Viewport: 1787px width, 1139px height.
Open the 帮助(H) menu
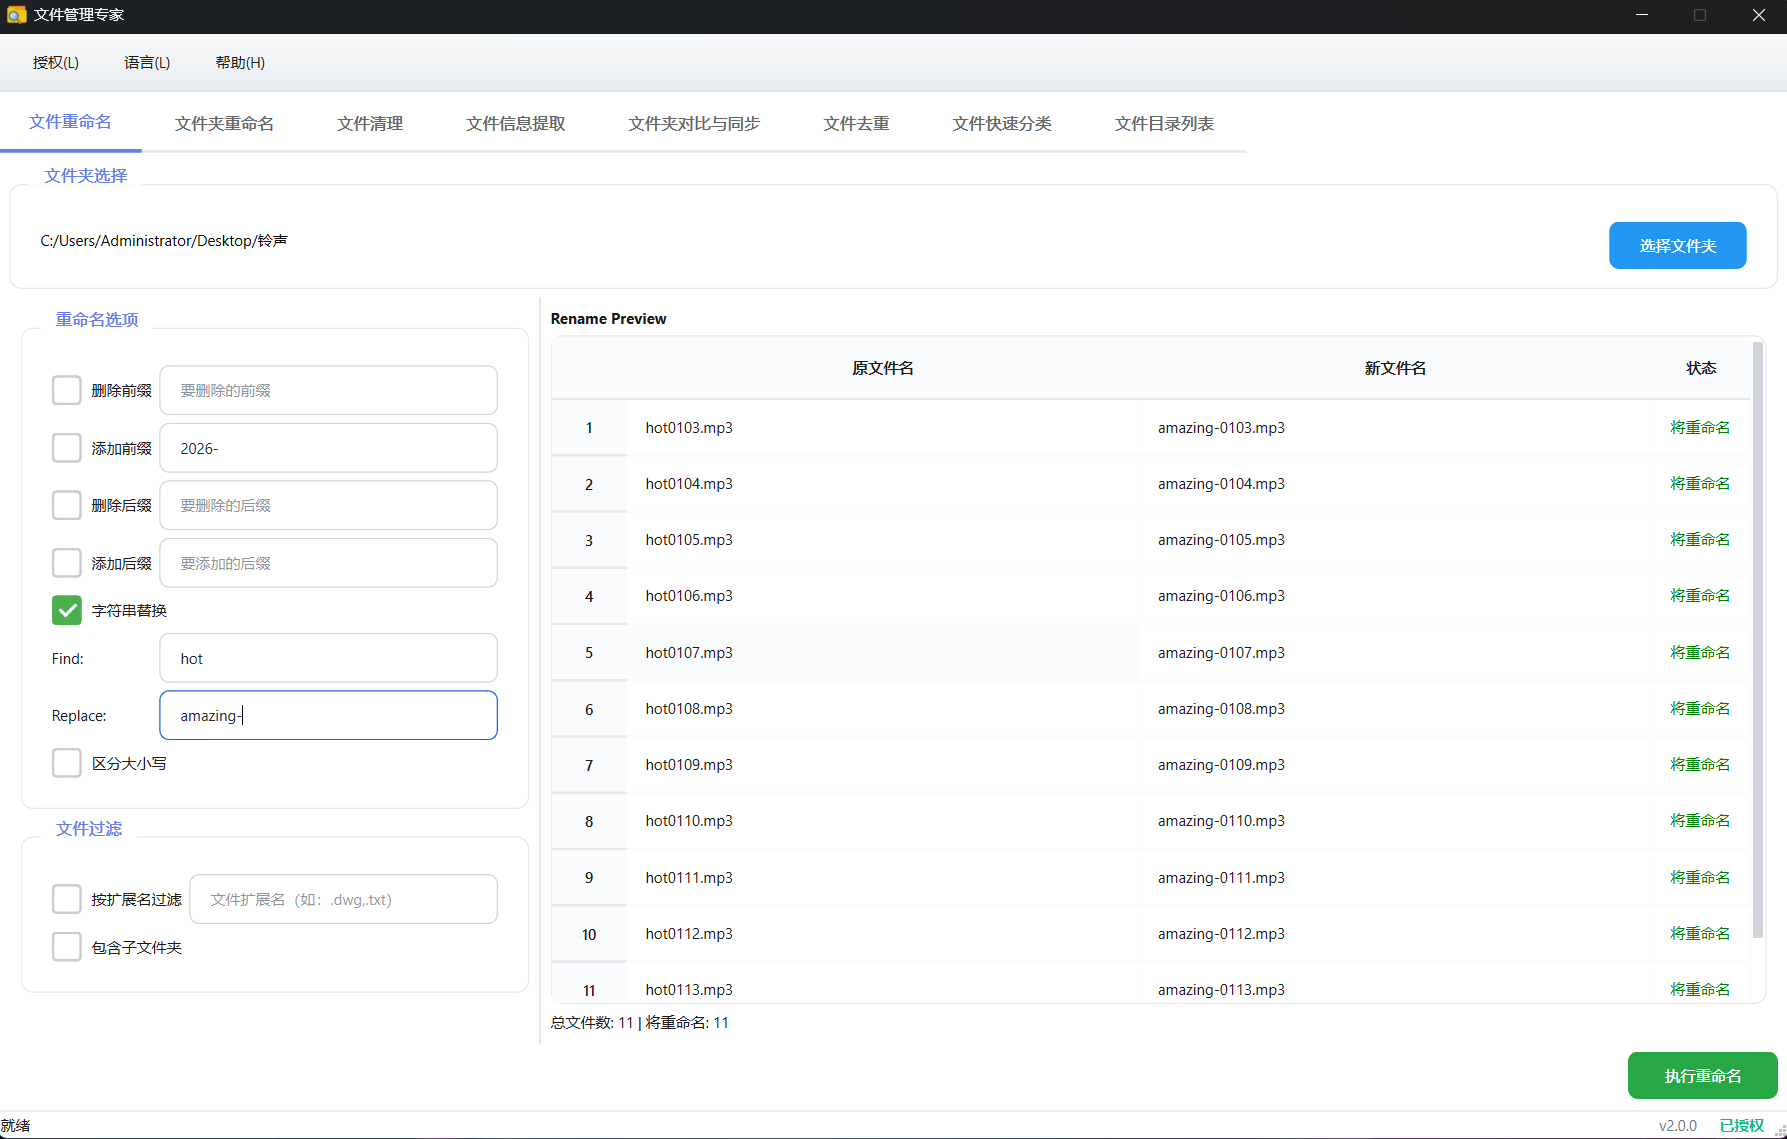(240, 63)
